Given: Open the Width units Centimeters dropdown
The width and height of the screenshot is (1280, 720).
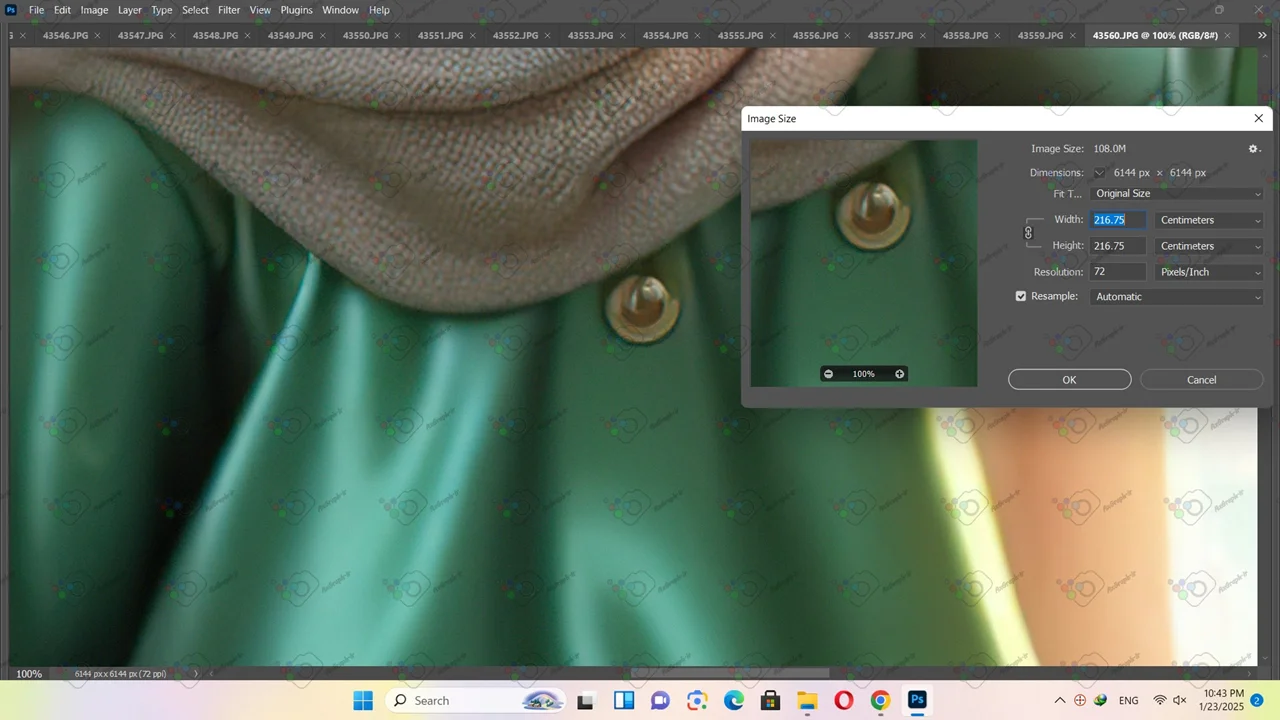Looking at the screenshot, I should (x=1209, y=220).
